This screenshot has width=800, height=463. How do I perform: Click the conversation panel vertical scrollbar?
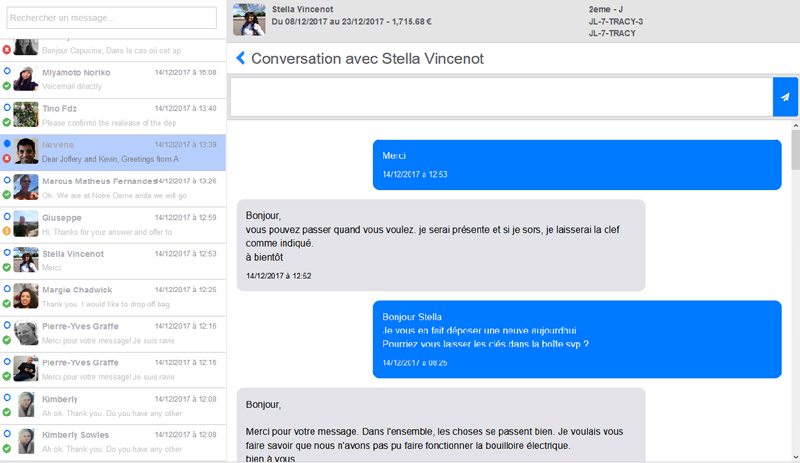tap(795, 150)
